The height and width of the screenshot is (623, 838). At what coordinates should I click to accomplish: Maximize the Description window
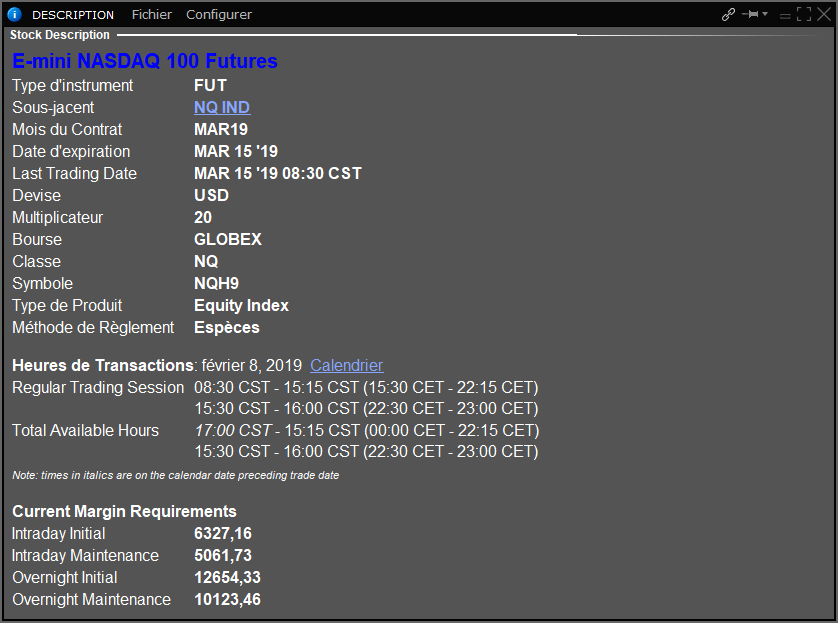804,14
